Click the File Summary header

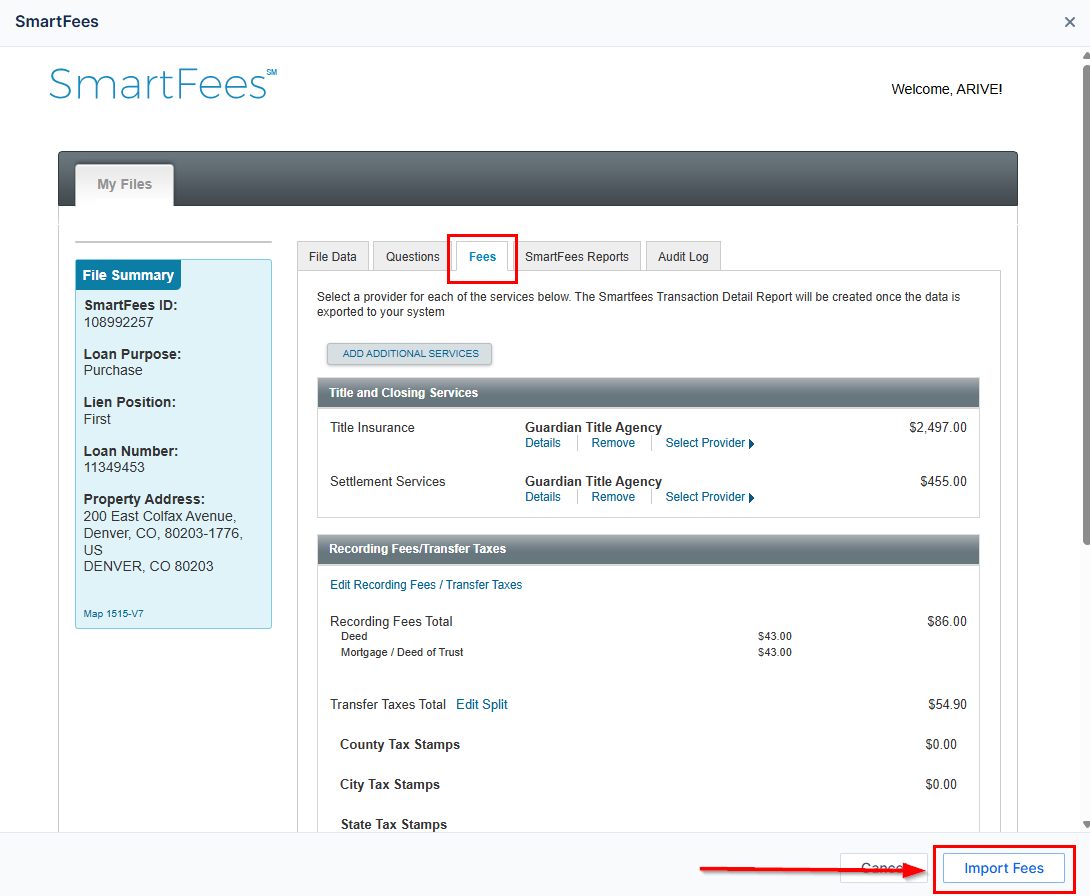coord(128,275)
